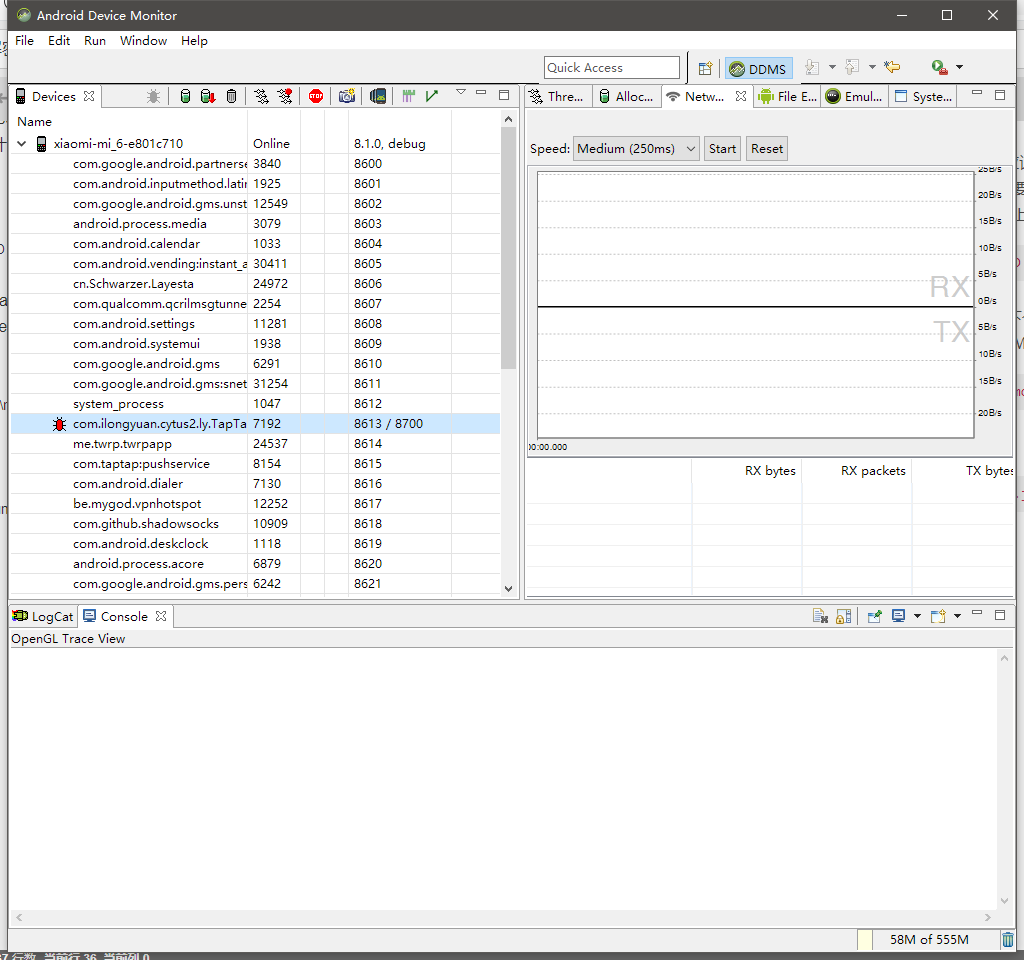Switch to the System Information tab
This screenshot has height=960, width=1024.
pos(923,97)
